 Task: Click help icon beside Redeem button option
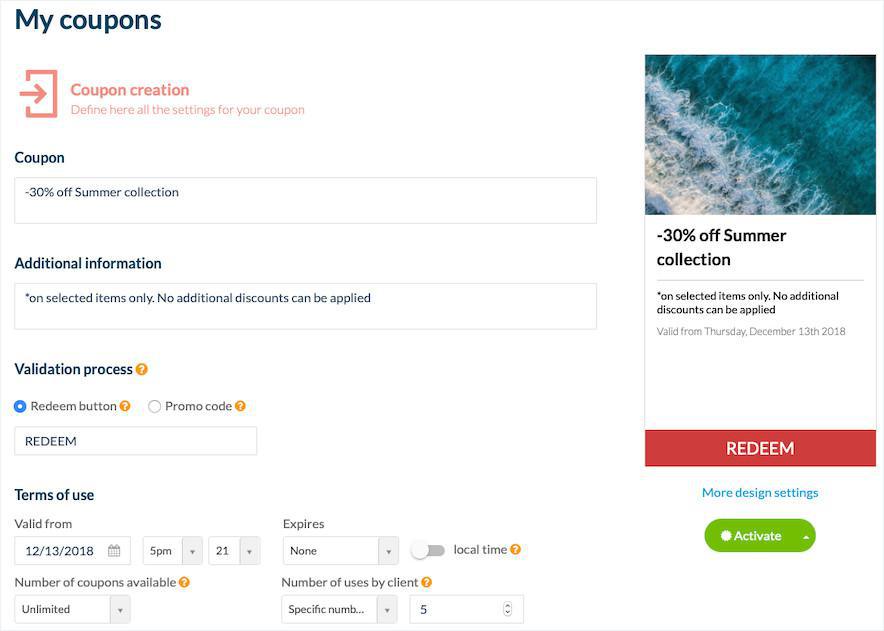point(125,406)
